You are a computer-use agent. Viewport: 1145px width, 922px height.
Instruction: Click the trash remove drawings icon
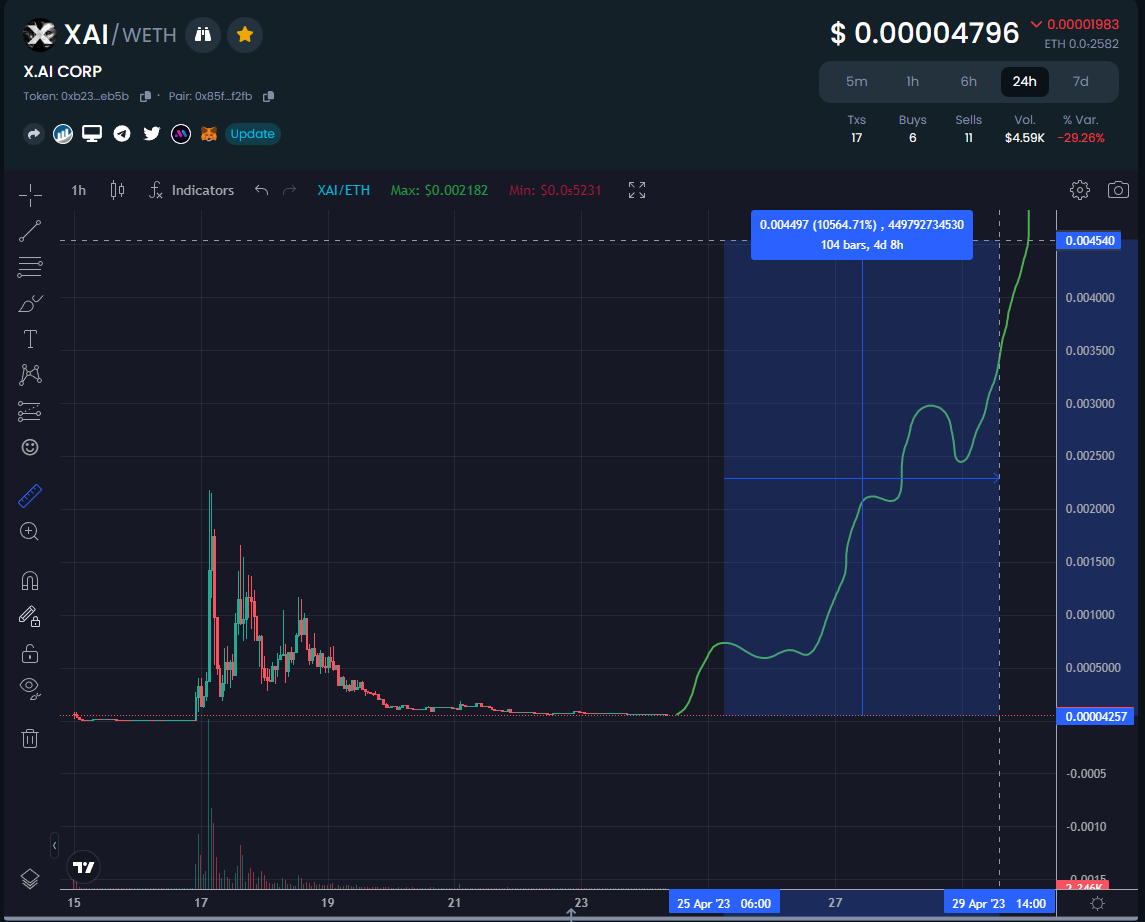(30, 738)
